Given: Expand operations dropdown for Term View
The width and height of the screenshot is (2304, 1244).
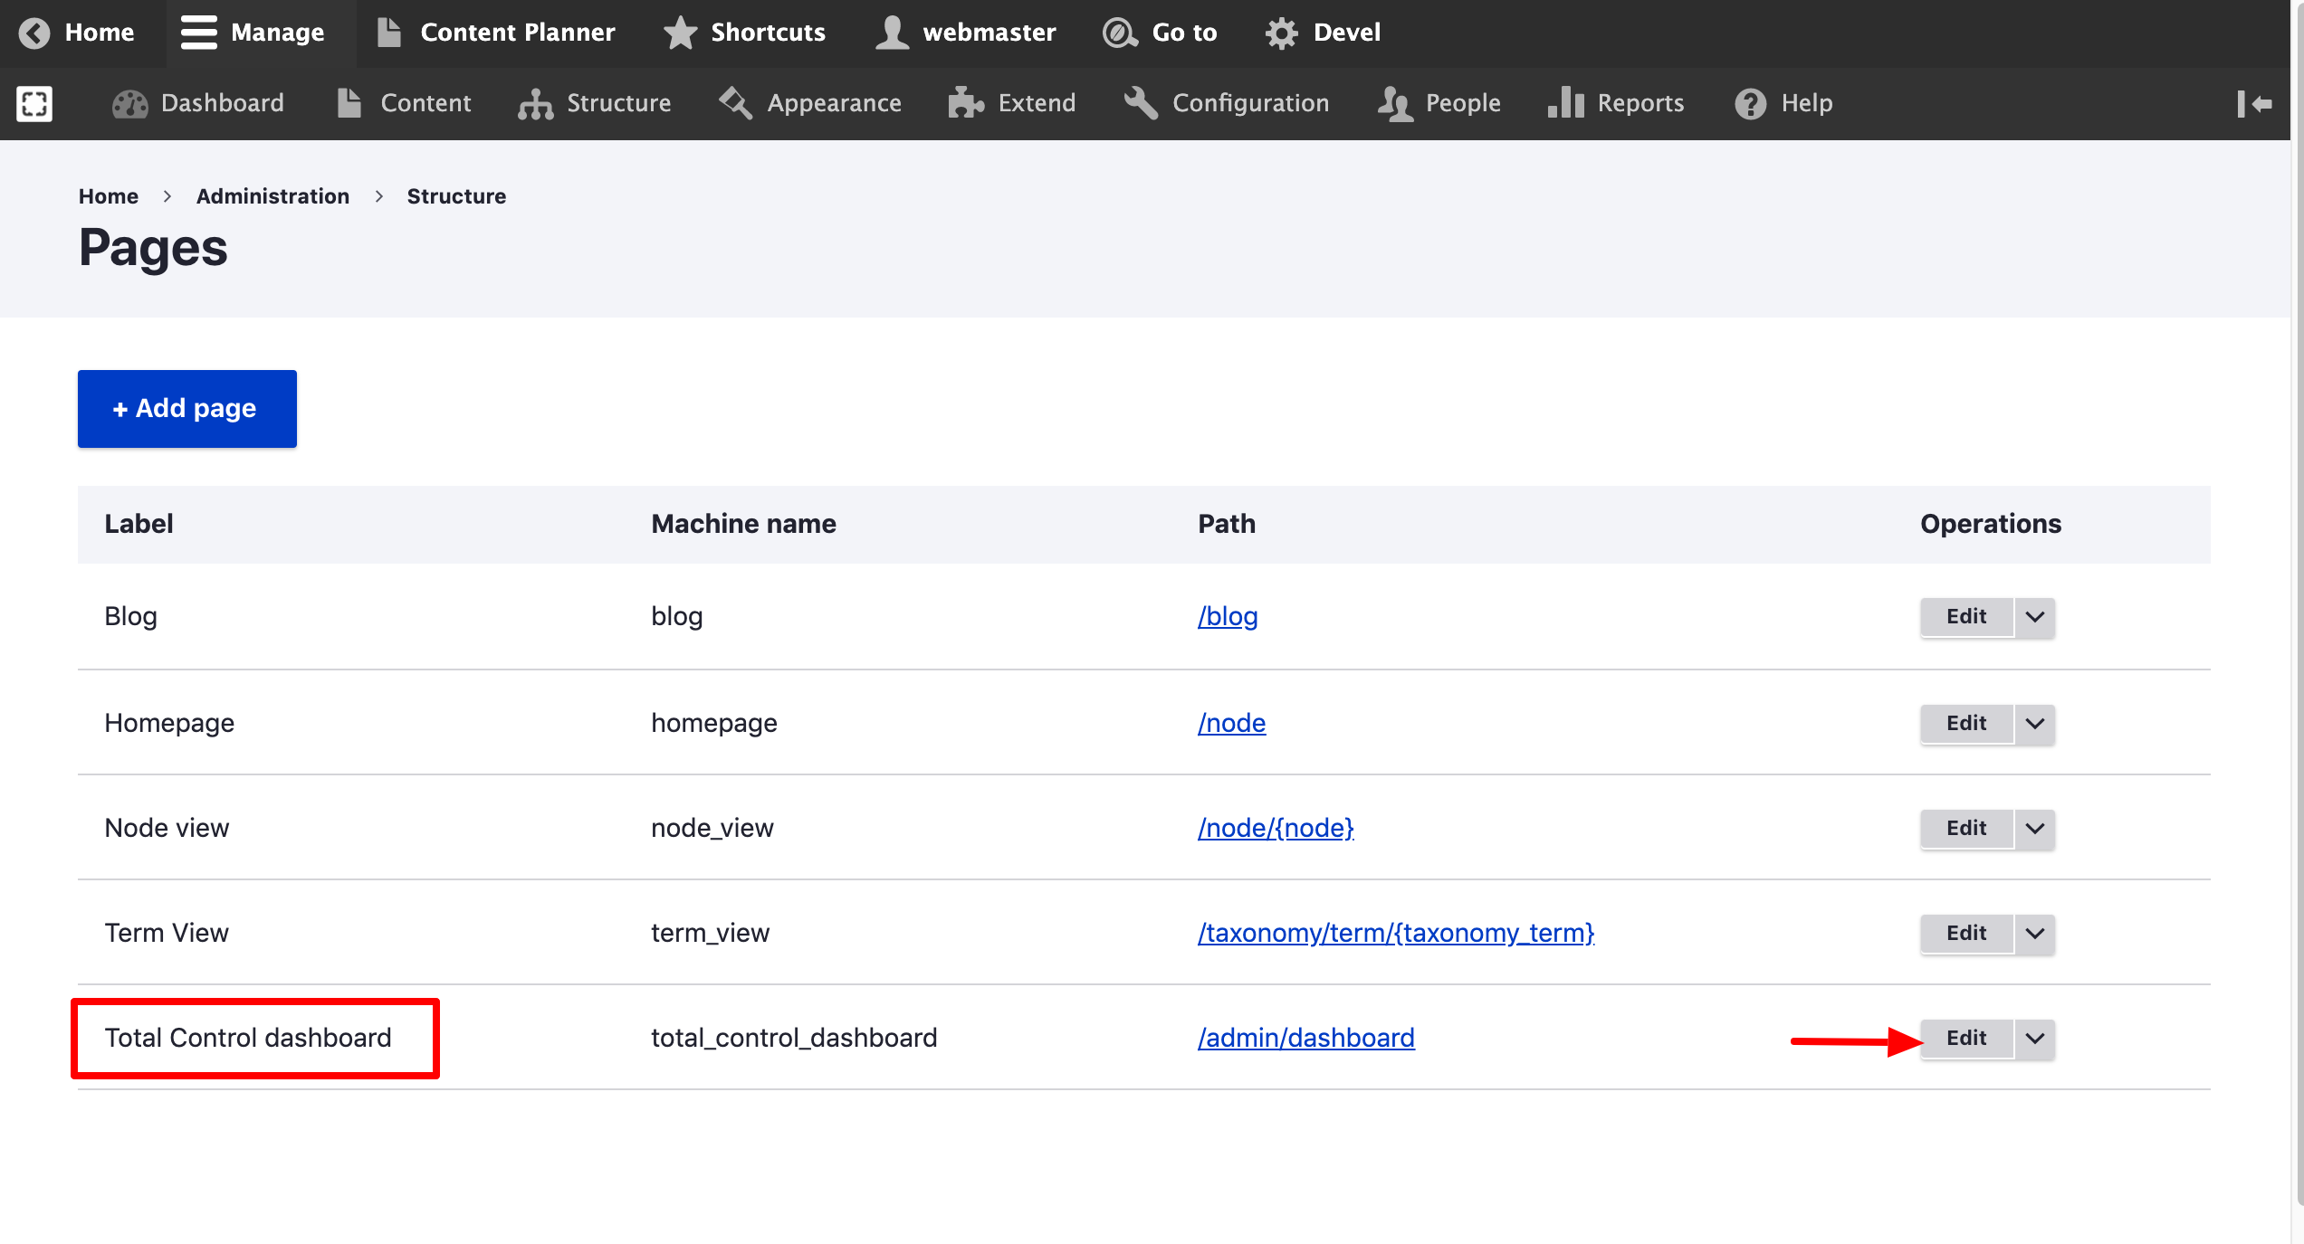Looking at the screenshot, I should (2034, 933).
